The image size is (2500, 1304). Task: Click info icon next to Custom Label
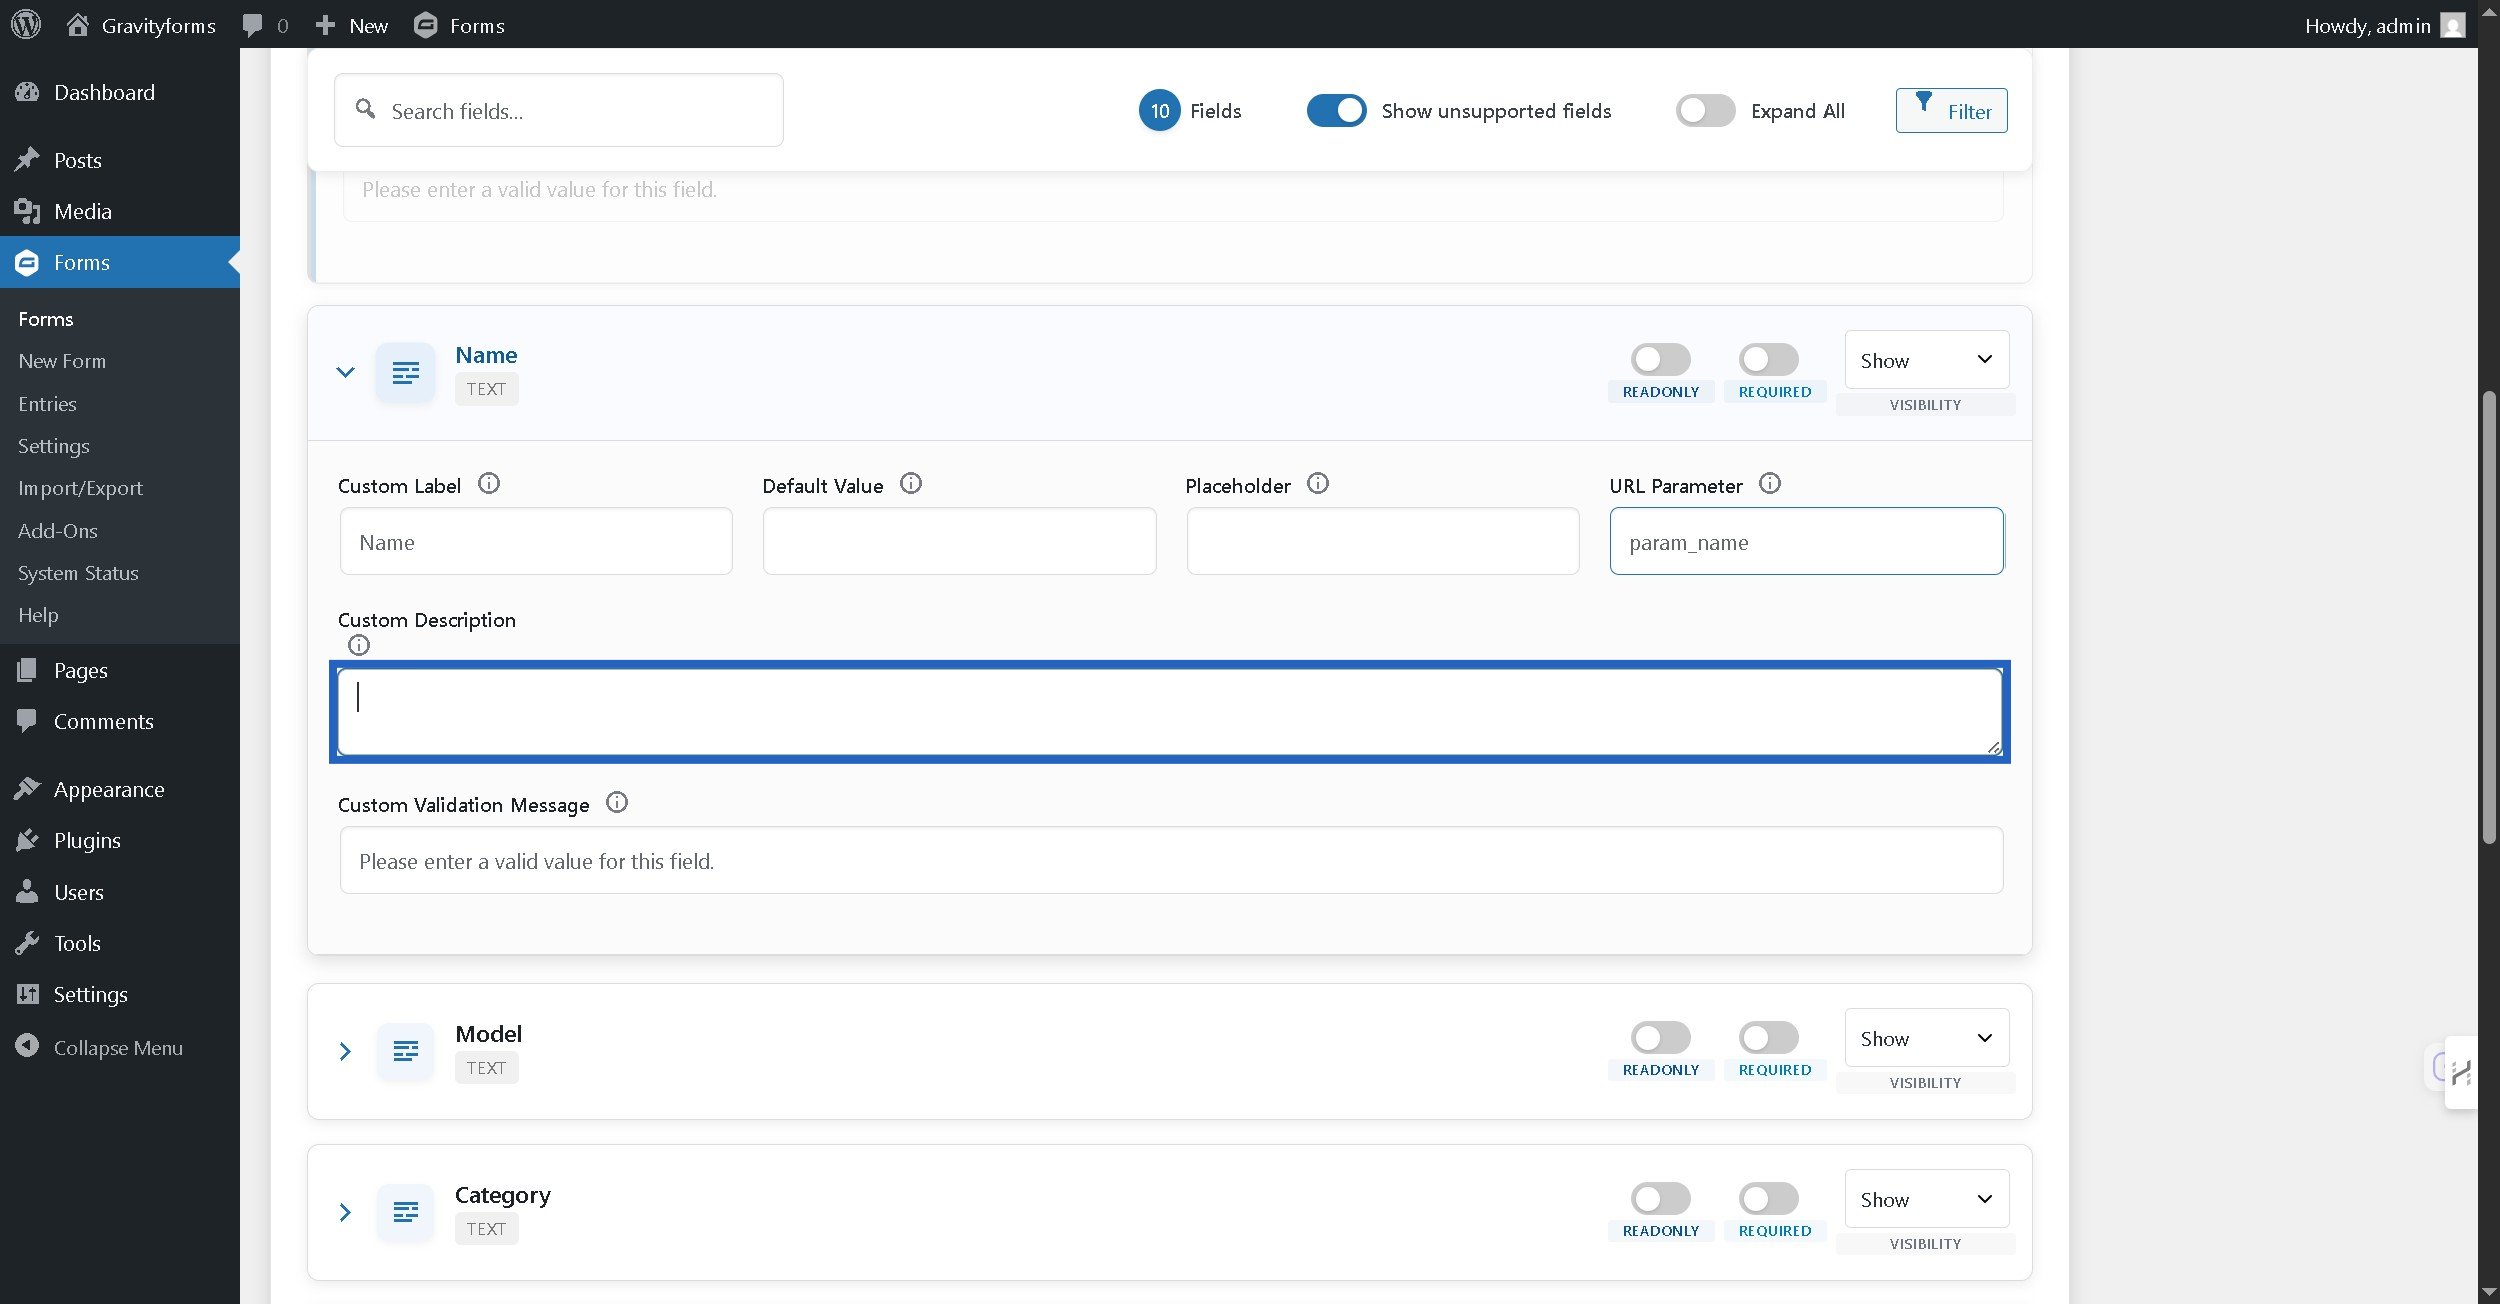[x=488, y=484]
